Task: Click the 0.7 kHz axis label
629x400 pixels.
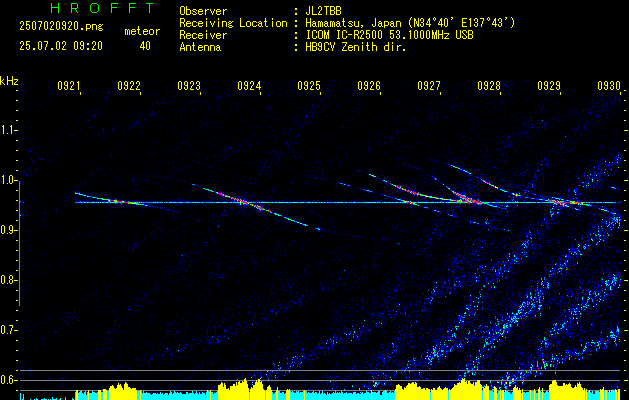Action: (x=8, y=330)
